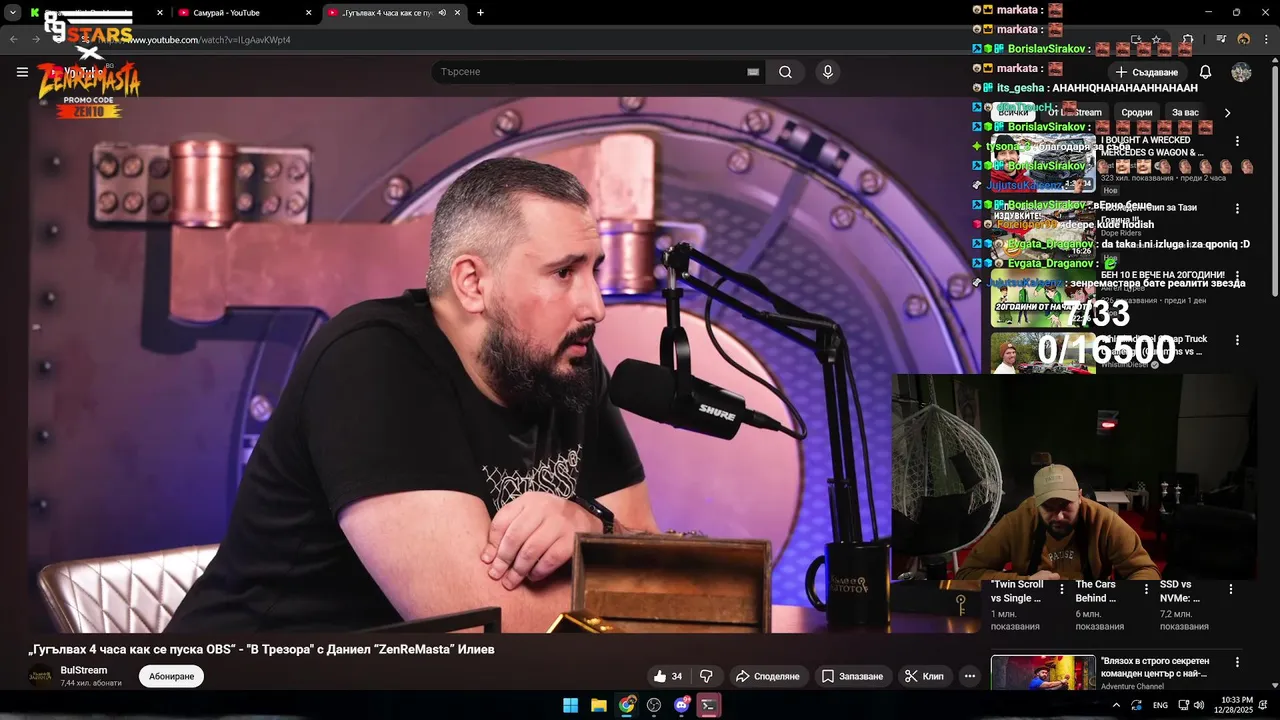Dislike the video with thumbs down

tap(706, 676)
